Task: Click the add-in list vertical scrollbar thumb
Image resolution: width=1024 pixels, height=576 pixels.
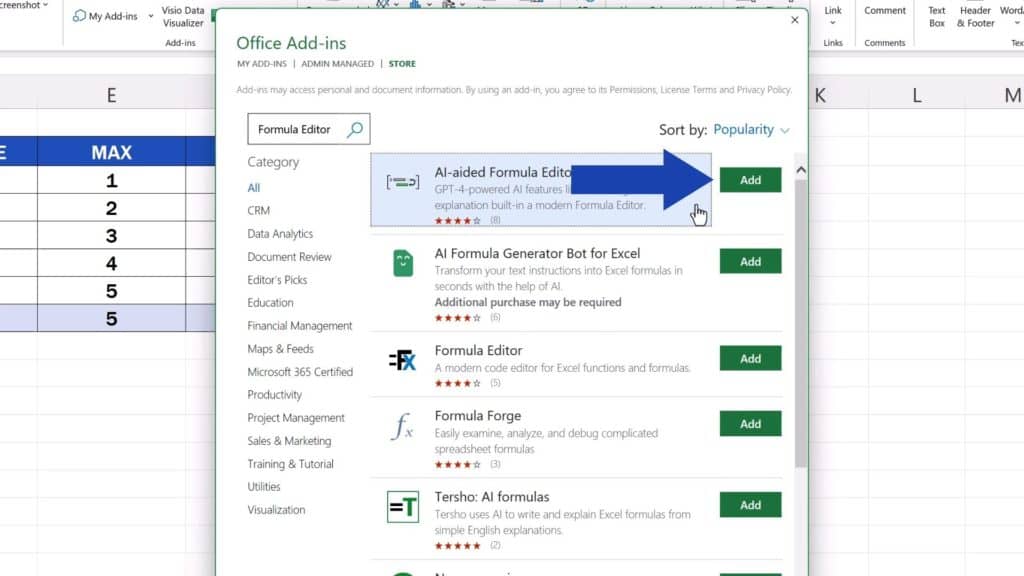Action: [x=801, y=323]
